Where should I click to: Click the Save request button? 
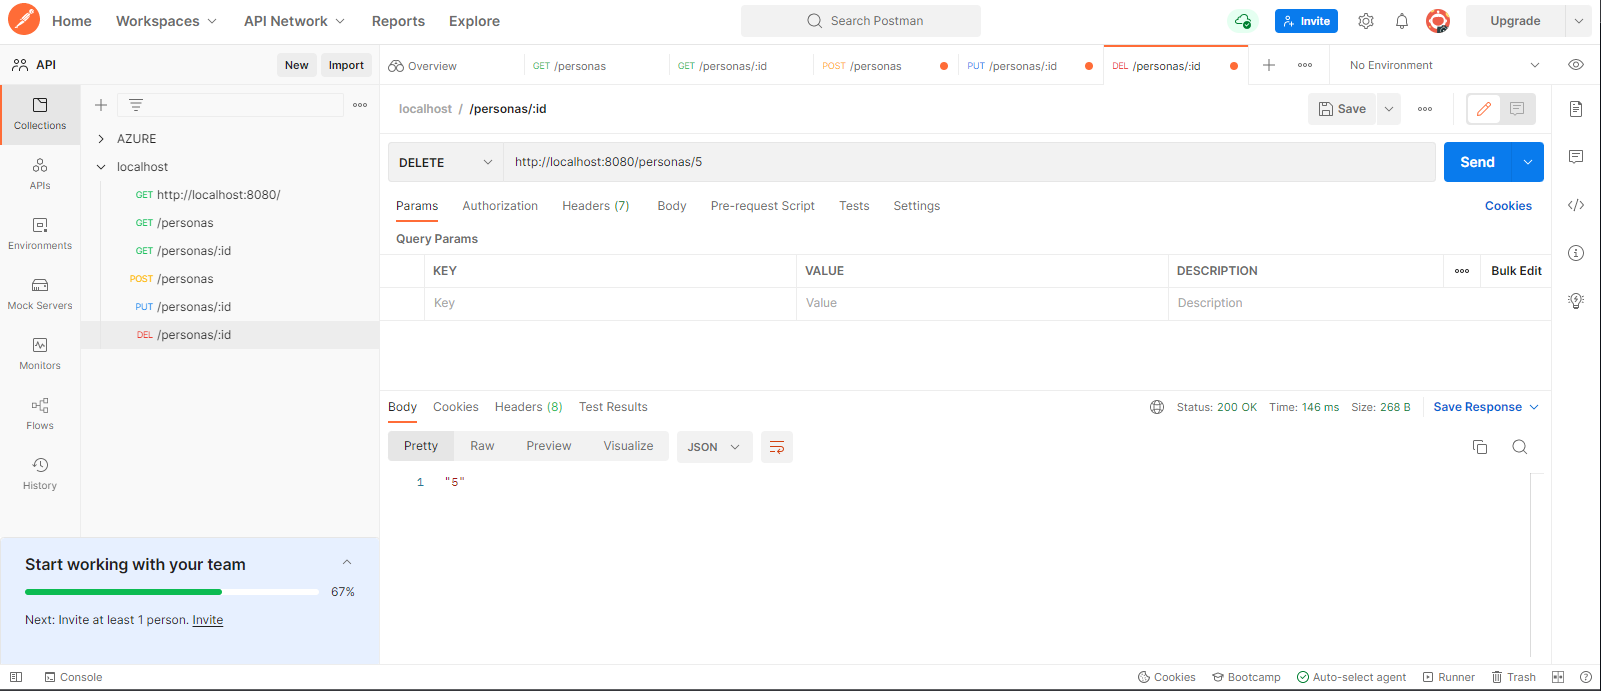1342,109
